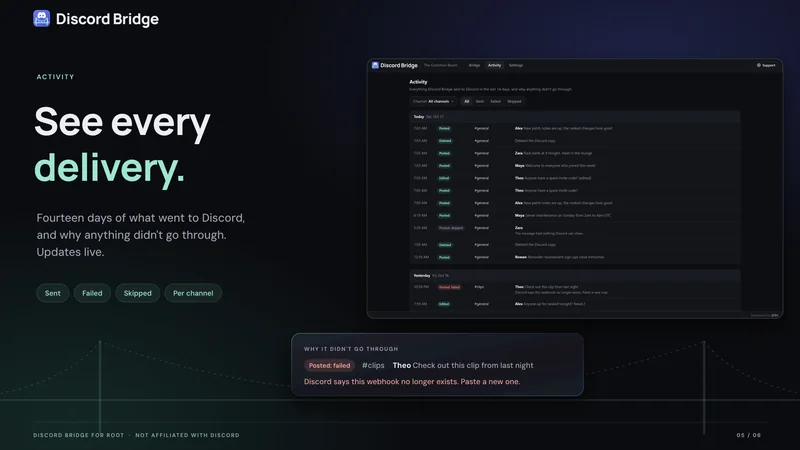Click 'The message had nothing Discord can show' note
Viewport: 800px width, 450px height.
(x=549, y=234)
